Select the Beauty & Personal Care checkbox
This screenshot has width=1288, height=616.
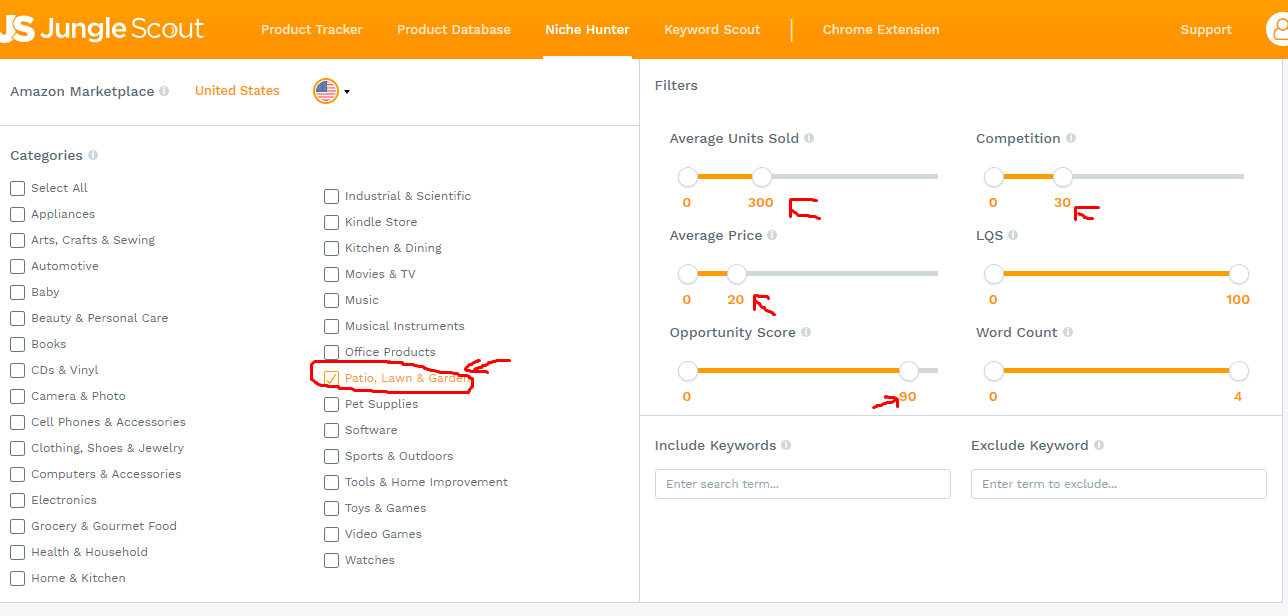[18, 318]
